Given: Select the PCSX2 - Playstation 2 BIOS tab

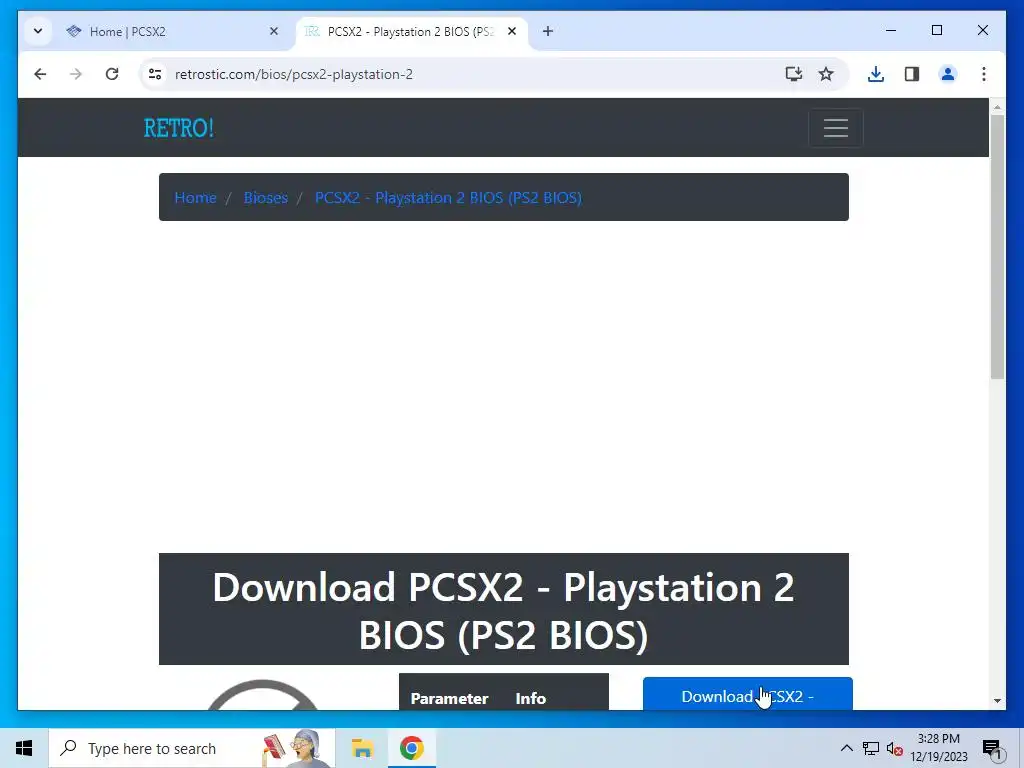Looking at the screenshot, I should tap(411, 31).
